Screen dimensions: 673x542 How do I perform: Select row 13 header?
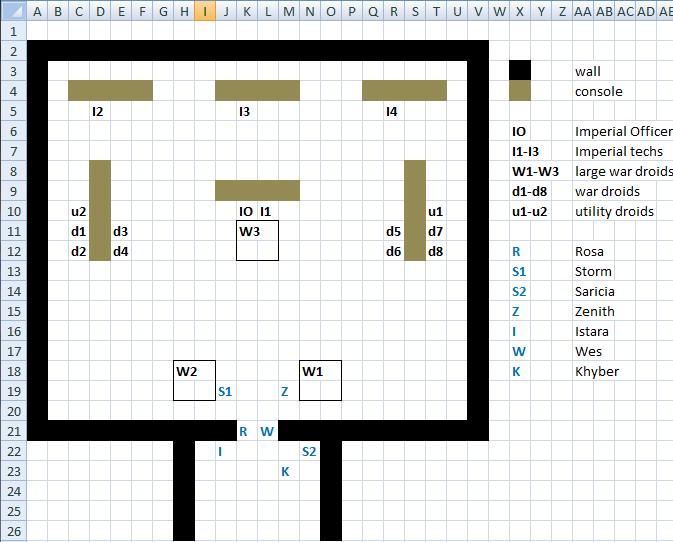coord(13,272)
